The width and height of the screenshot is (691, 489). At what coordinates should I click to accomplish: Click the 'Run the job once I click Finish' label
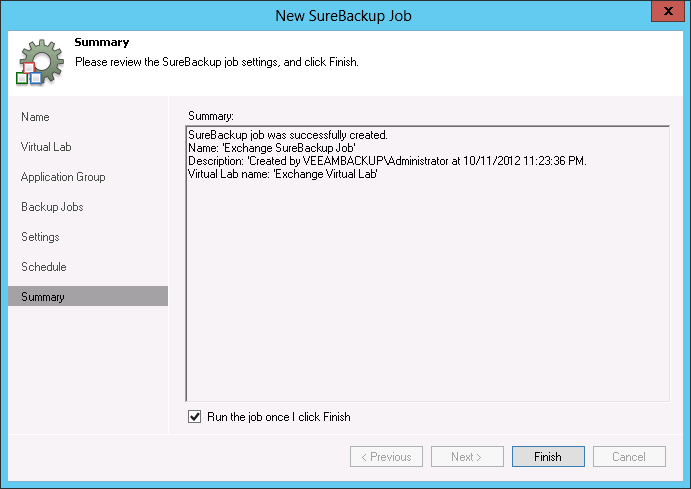[x=279, y=417]
